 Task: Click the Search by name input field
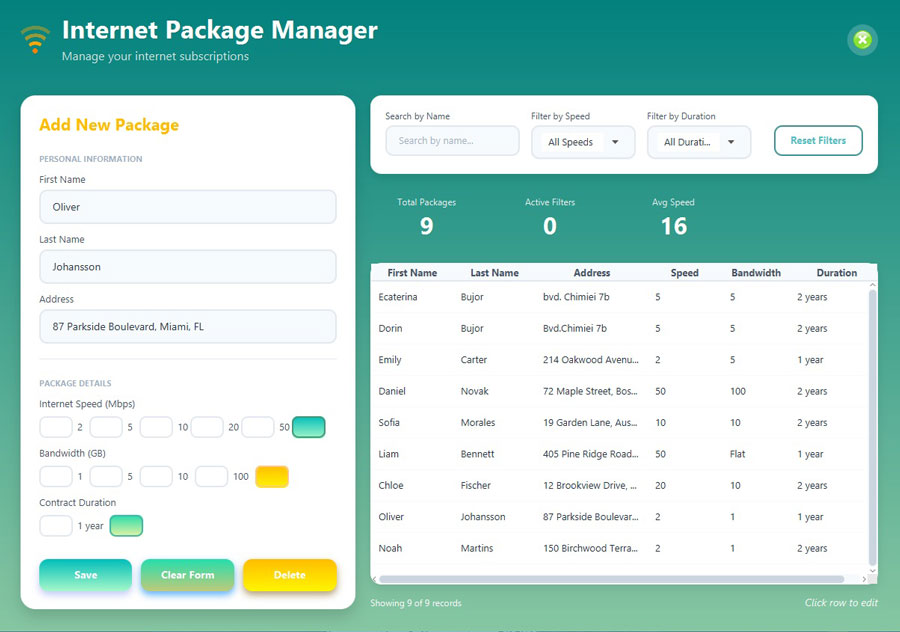(452, 140)
